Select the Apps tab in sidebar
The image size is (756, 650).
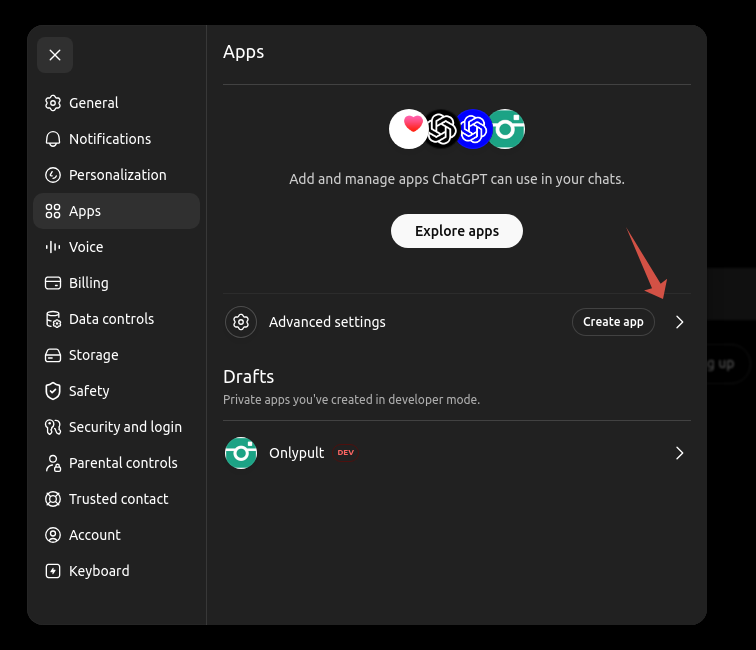tap(116, 211)
